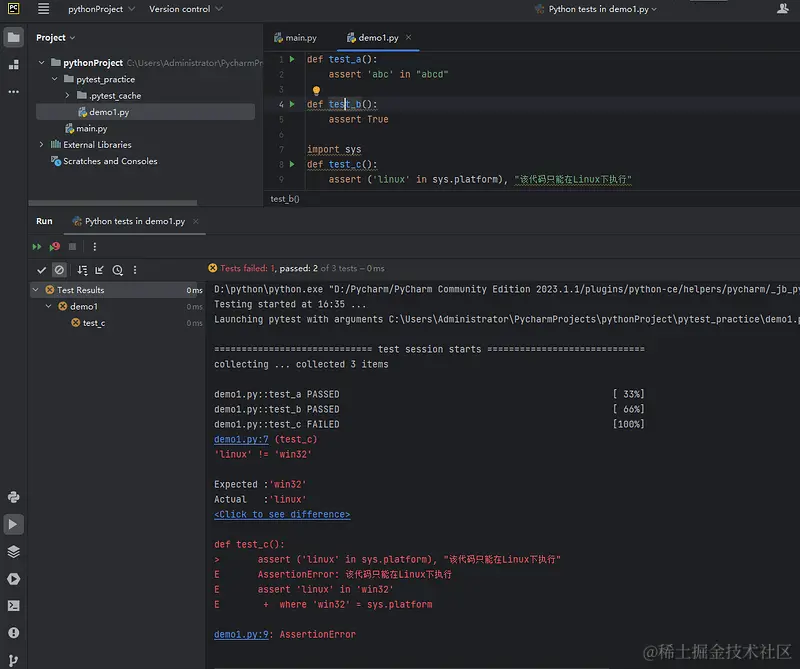Screen dimensions: 800x669
Task: Rerun tests with green double arrow
Action: (x=37, y=247)
